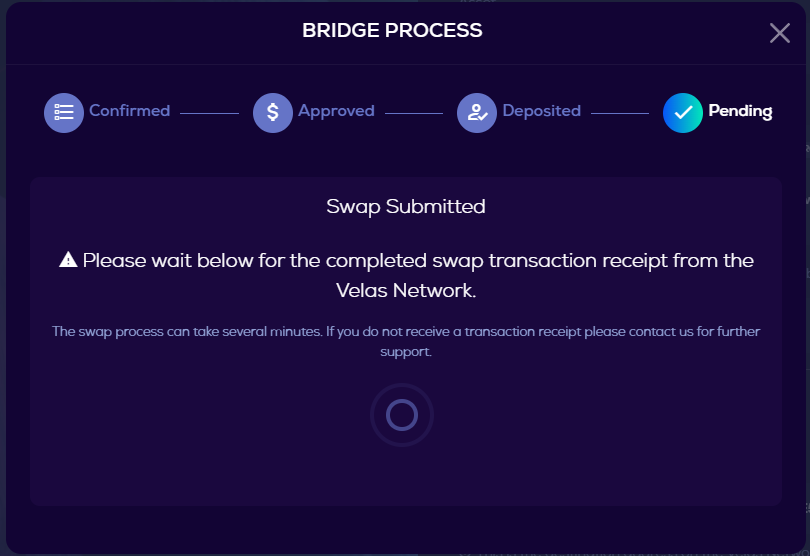Viewport: 810px width, 556px height.
Task: Click the warning triangle icon
Action: click(68, 259)
